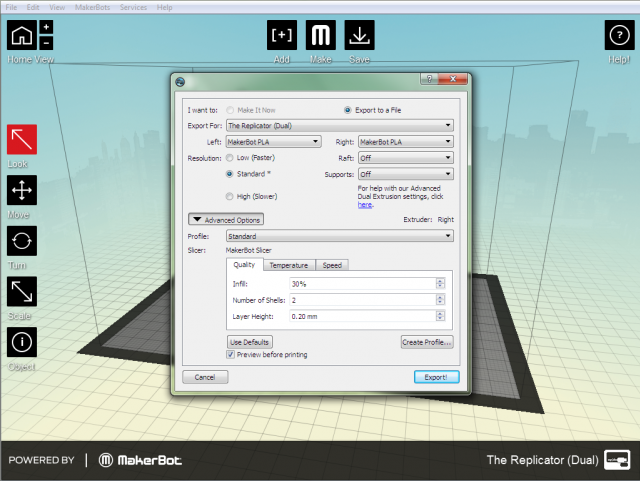The image size is (640, 481).
Task: Open the Help question mark icon
Action: coord(619,35)
